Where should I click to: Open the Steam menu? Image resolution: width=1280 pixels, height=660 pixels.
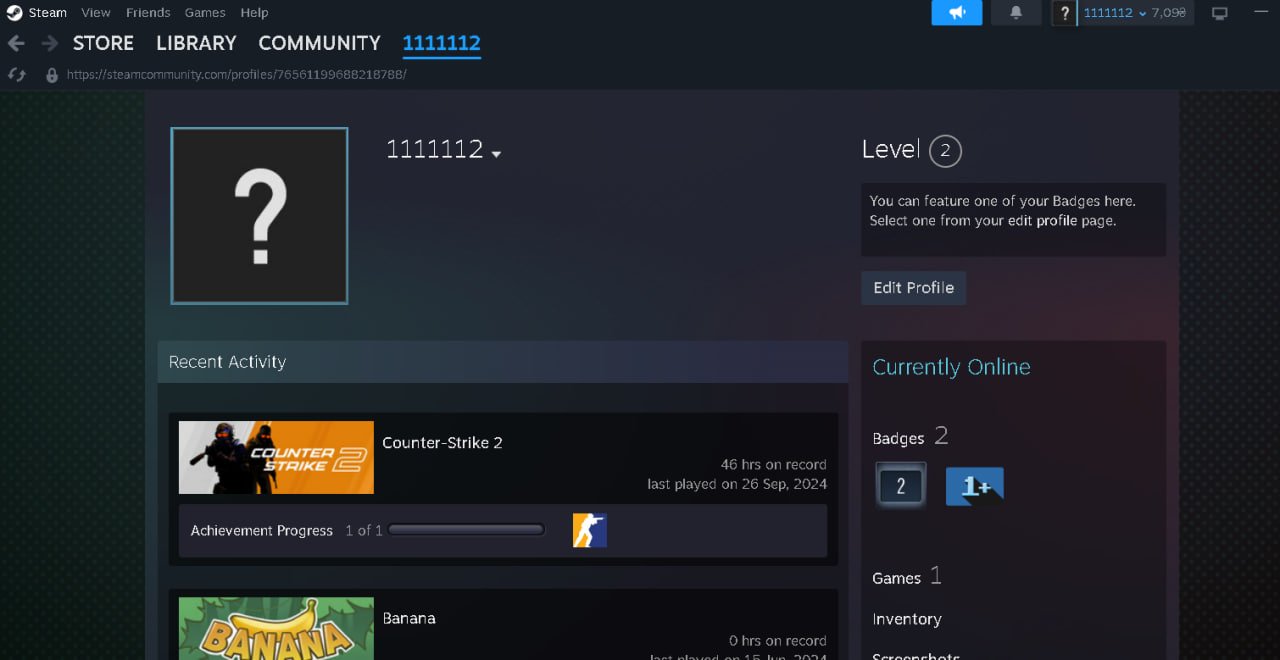pos(47,13)
